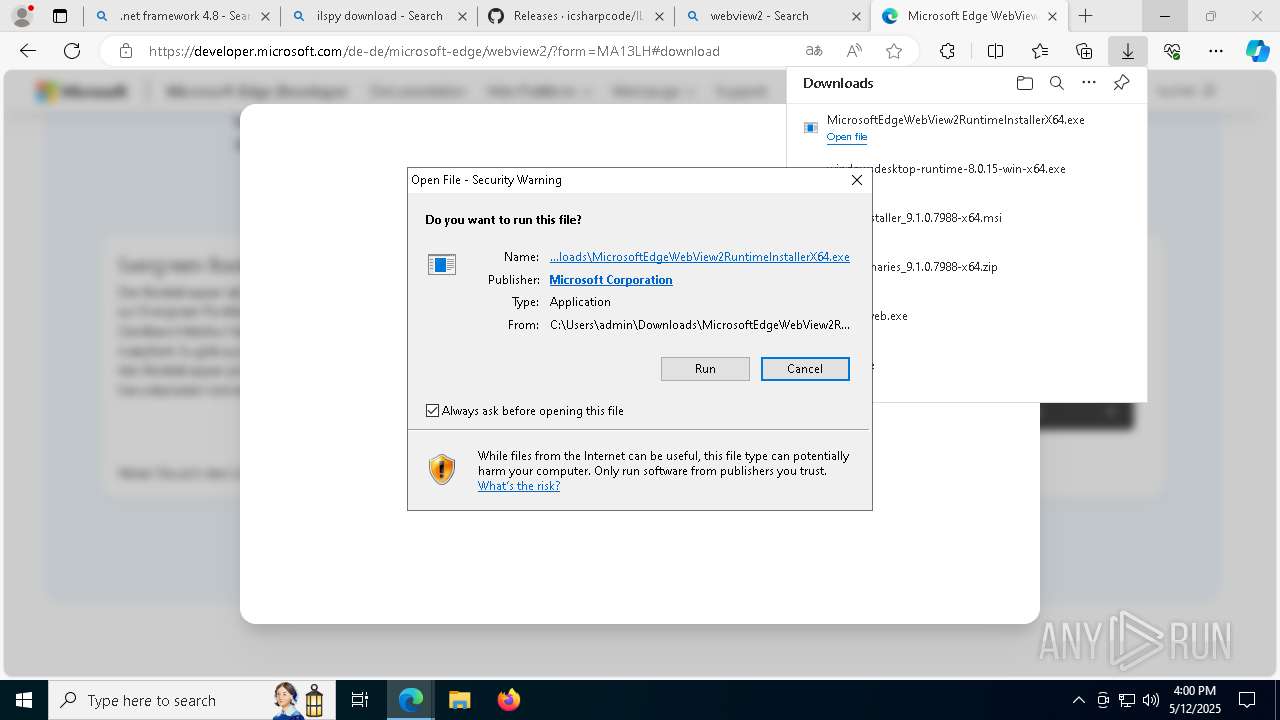Image resolution: width=1280 pixels, height=720 pixels.
Task: Switch to webview2 Search tab
Action: pos(772,16)
